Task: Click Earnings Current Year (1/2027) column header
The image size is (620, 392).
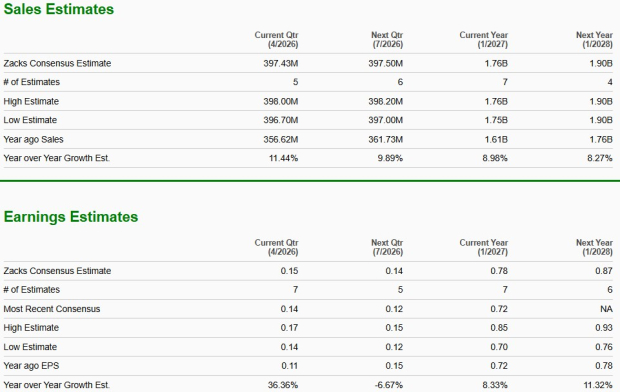Action: tap(484, 247)
